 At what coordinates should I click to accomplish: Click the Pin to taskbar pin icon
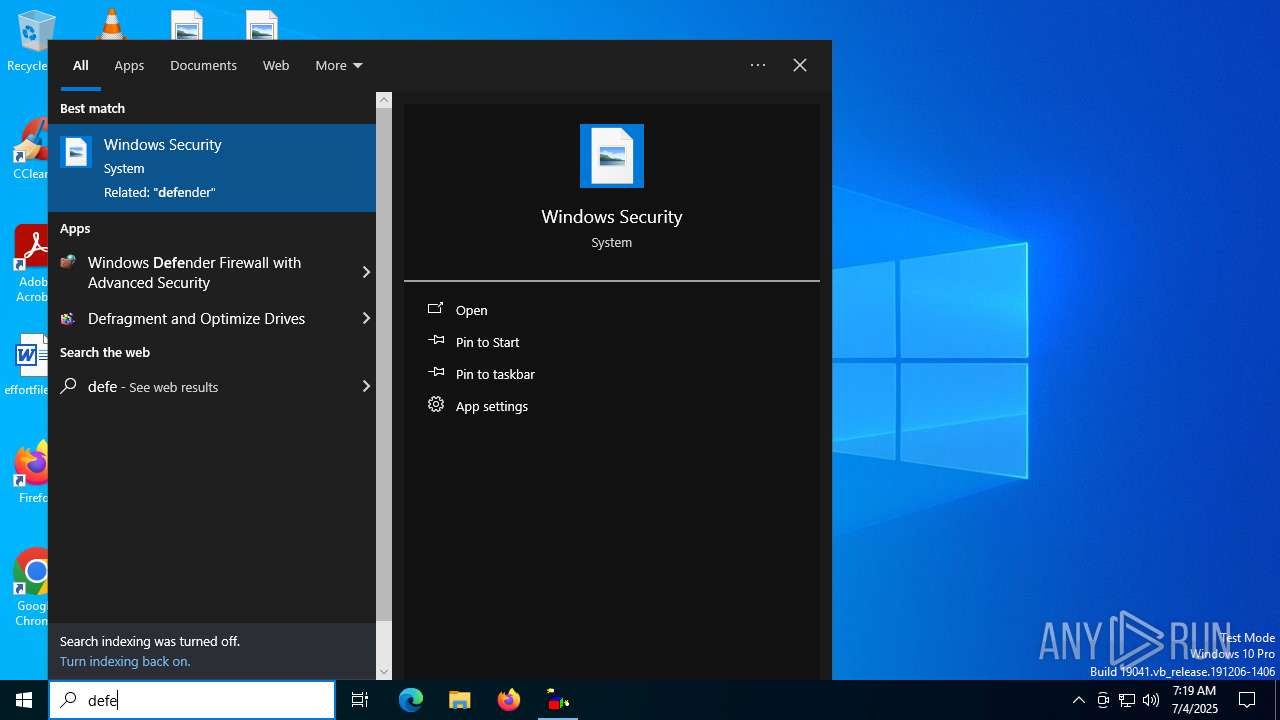[x=436, y=373]
